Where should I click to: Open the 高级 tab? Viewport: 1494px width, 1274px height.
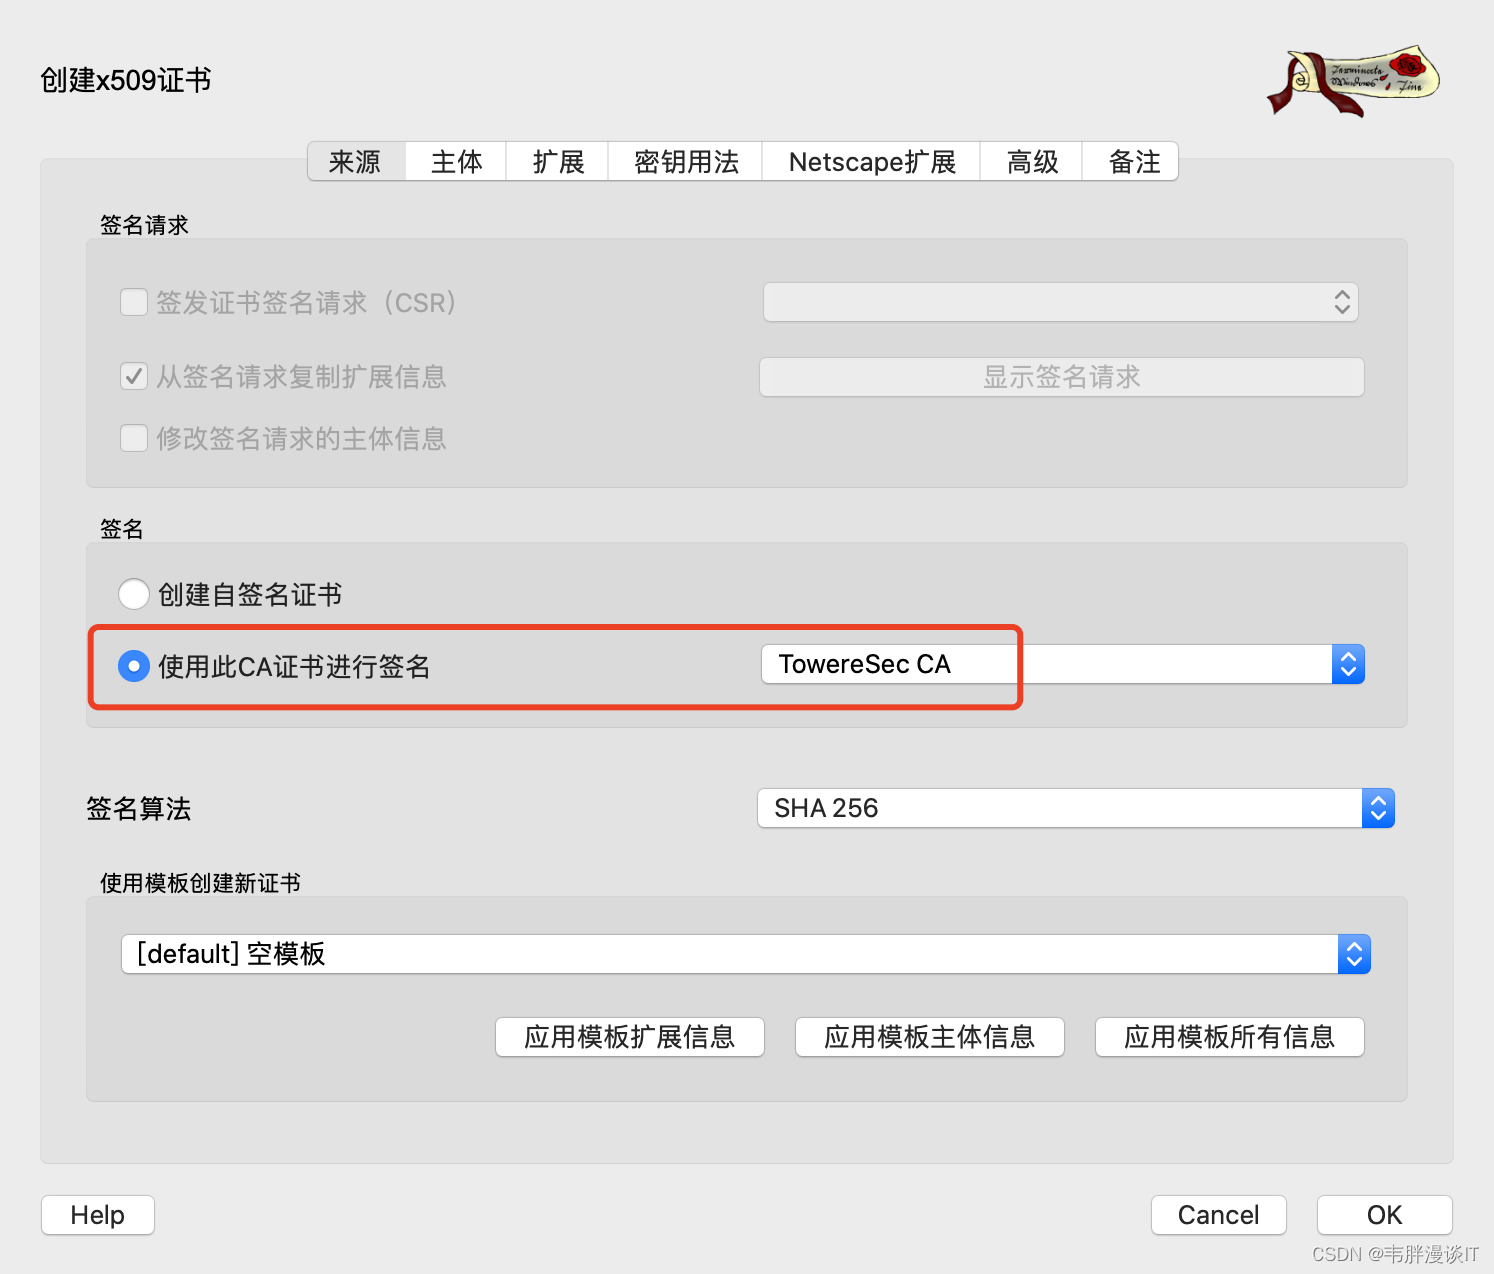[1032, 162]
